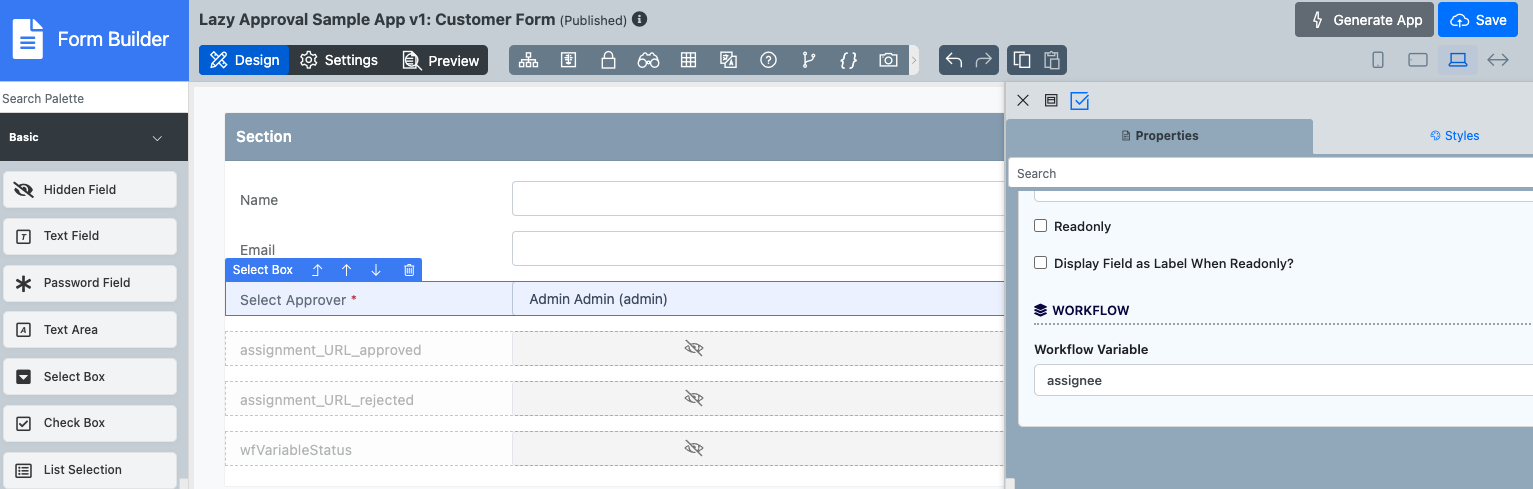Copy the selected element using copy icon

(x=1022, y=60)
